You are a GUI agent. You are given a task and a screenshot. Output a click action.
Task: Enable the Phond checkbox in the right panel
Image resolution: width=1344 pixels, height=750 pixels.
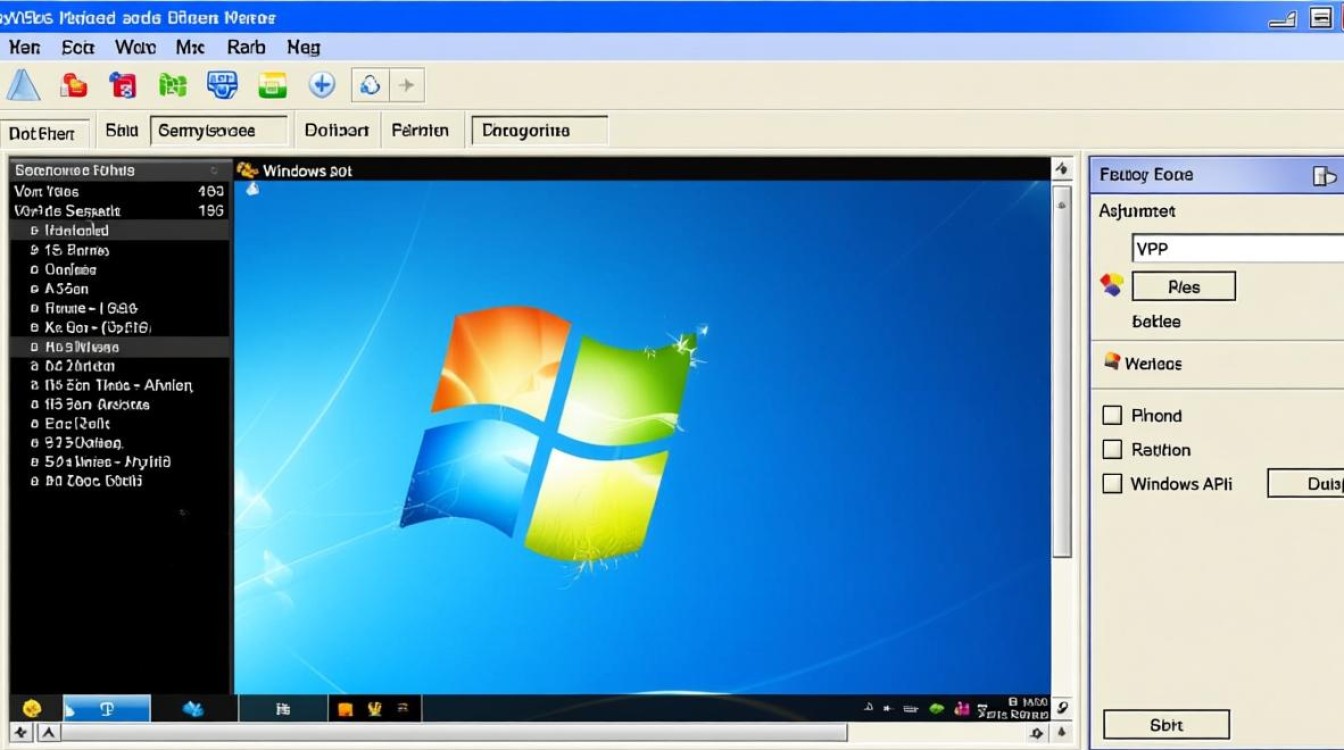(x=1113, y=415)
